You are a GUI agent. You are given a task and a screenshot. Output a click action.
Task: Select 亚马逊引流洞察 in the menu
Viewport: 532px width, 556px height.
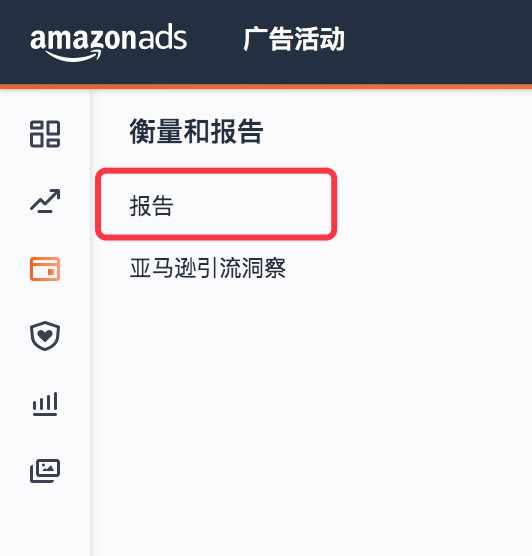pyautogui.click(x=207, y=268)
